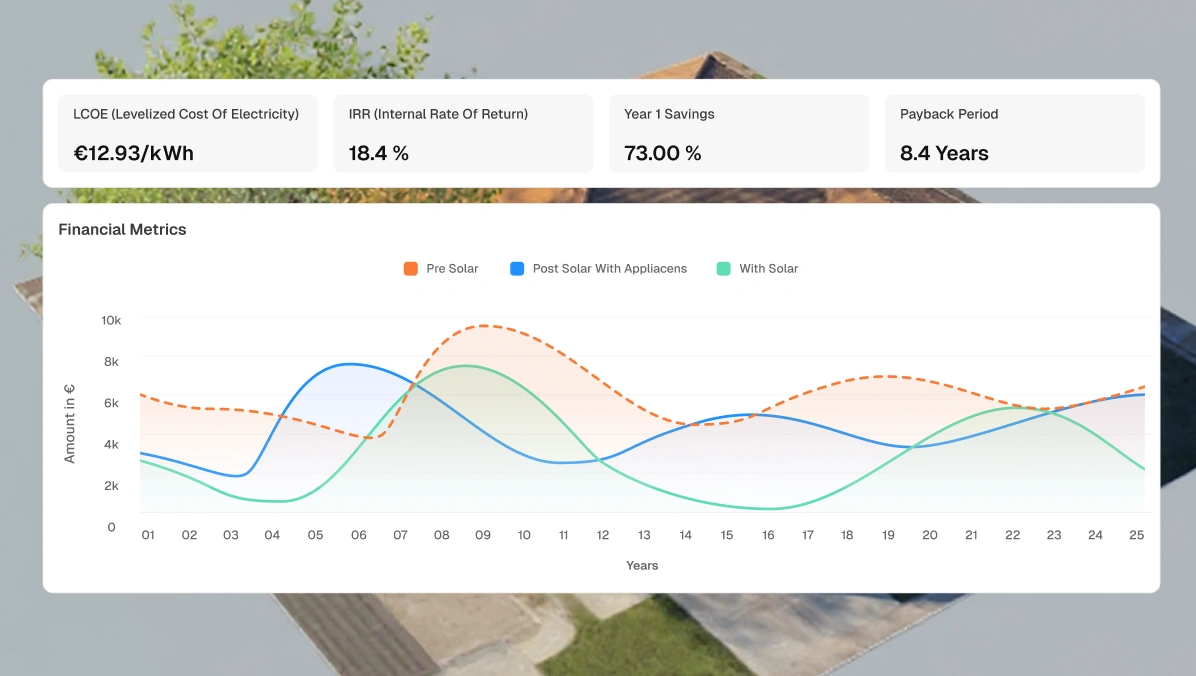Click year 13 on x-axis
The height and width of the screenshot is (676, 1196).
pyautogui.click(x=644, y=535)
